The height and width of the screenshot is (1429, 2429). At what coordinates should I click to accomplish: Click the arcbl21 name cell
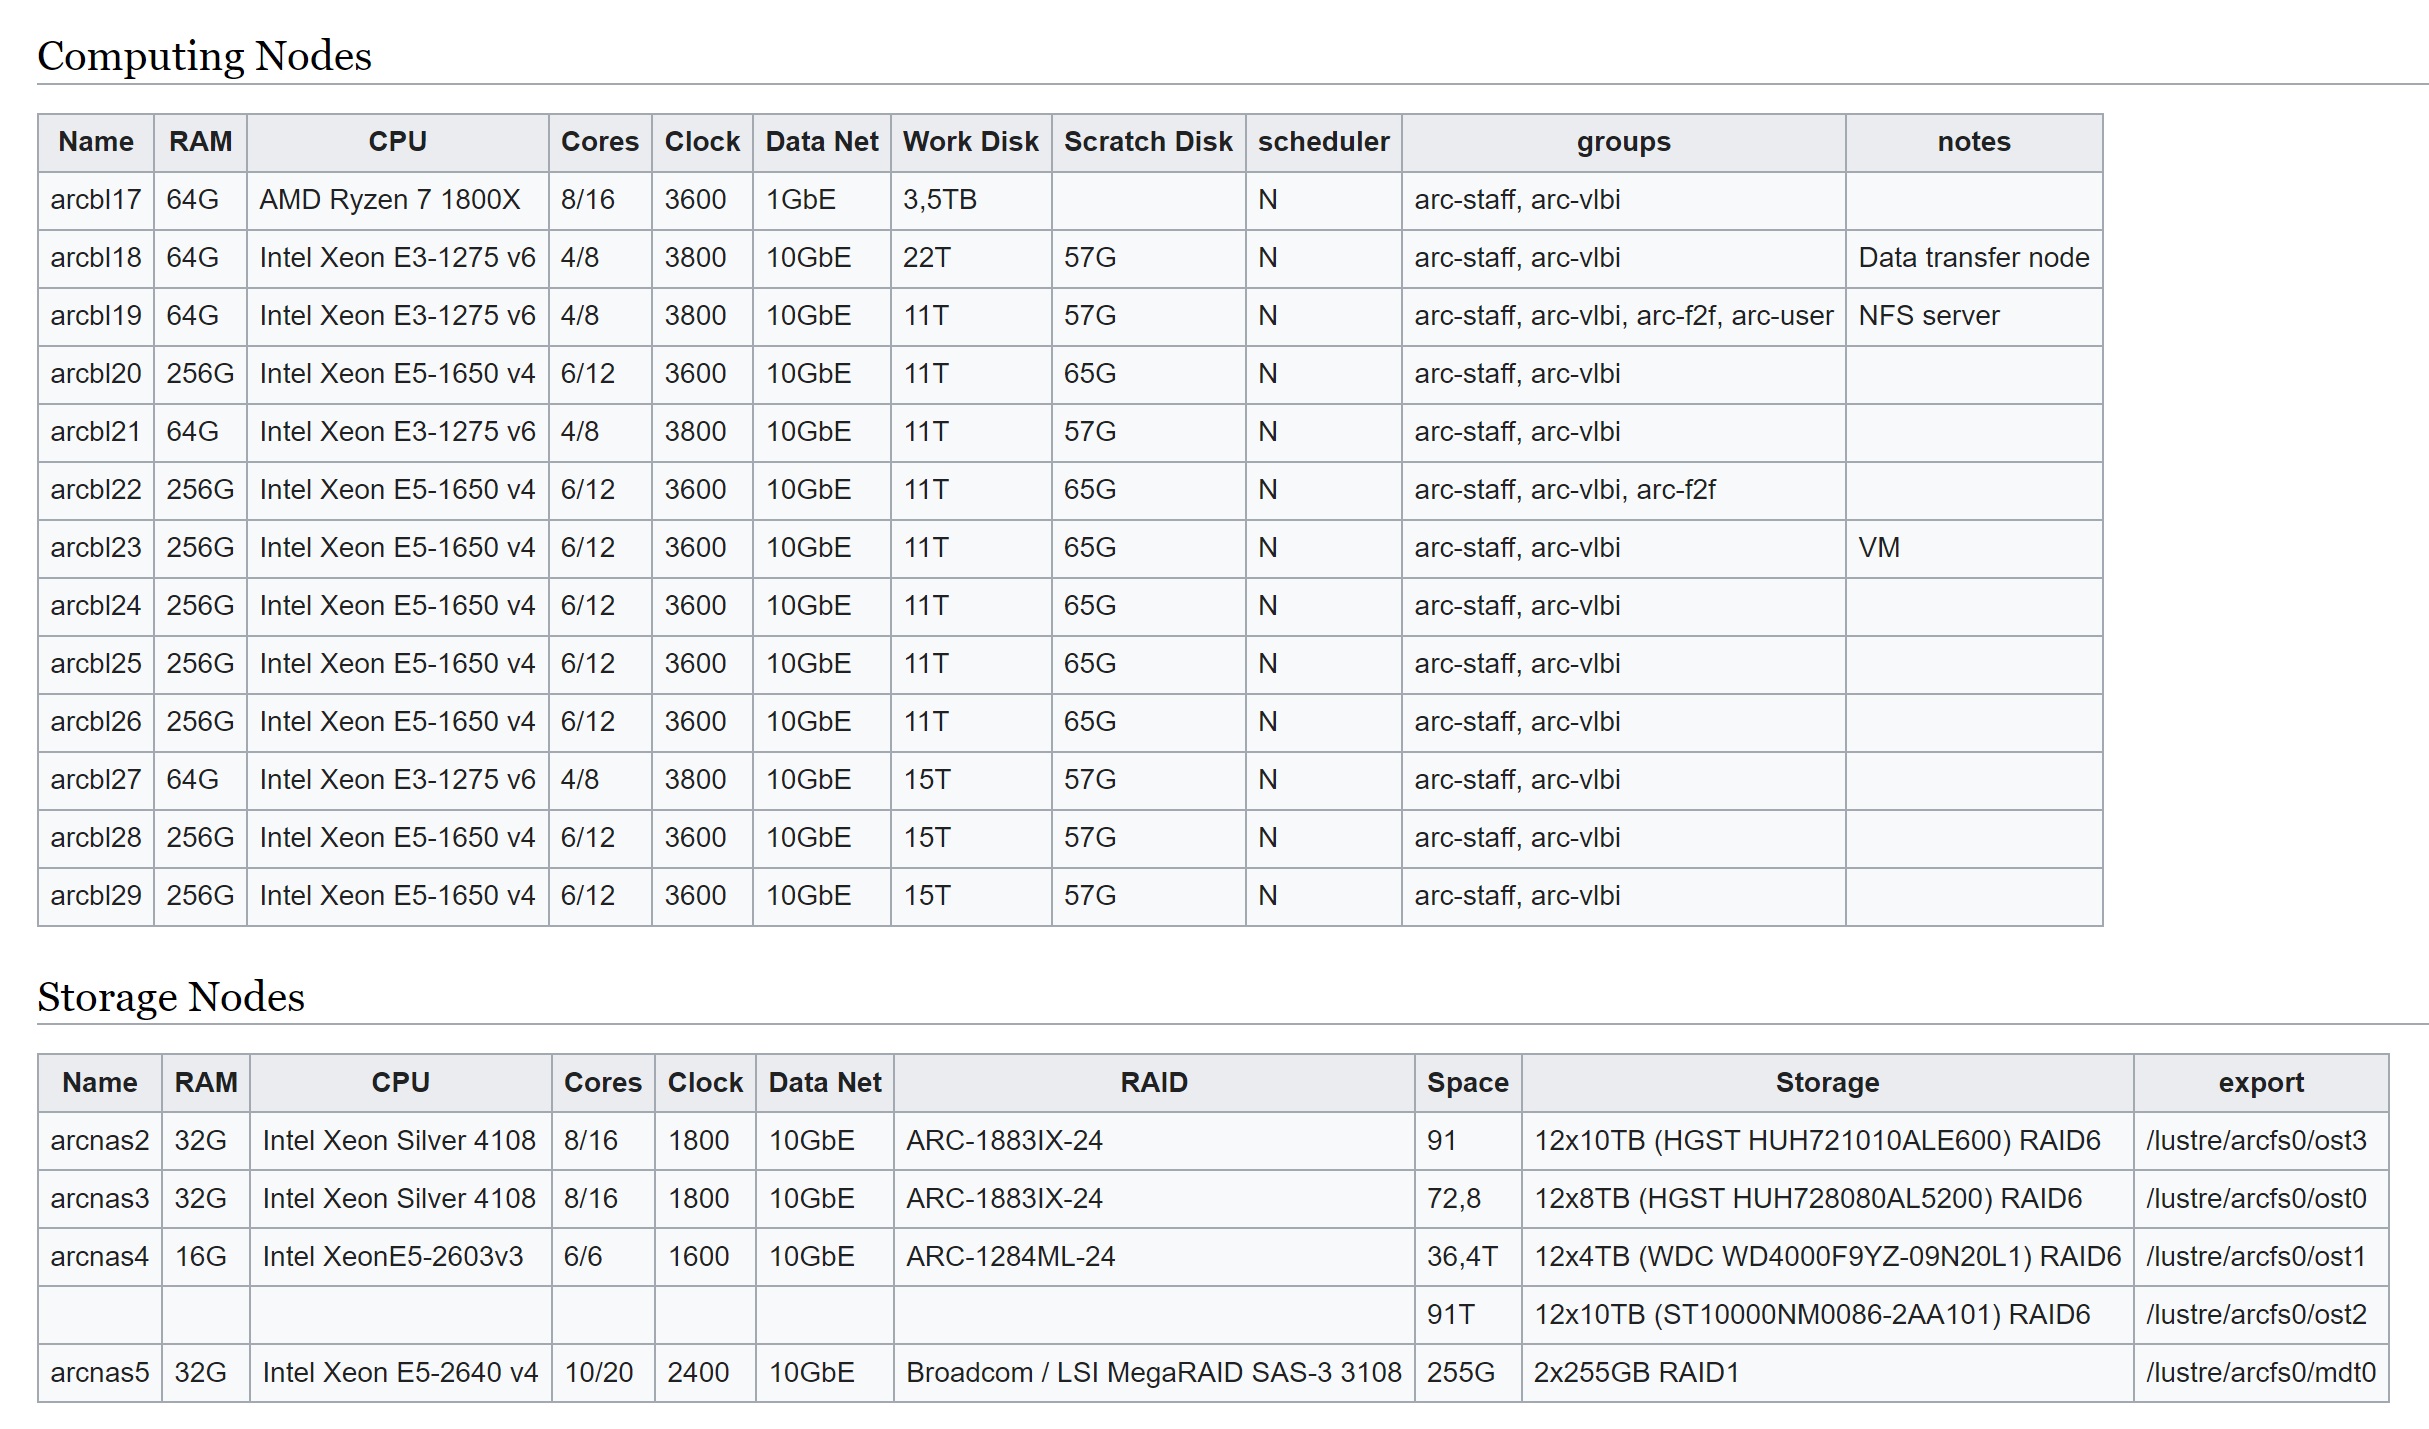[96, 432]
